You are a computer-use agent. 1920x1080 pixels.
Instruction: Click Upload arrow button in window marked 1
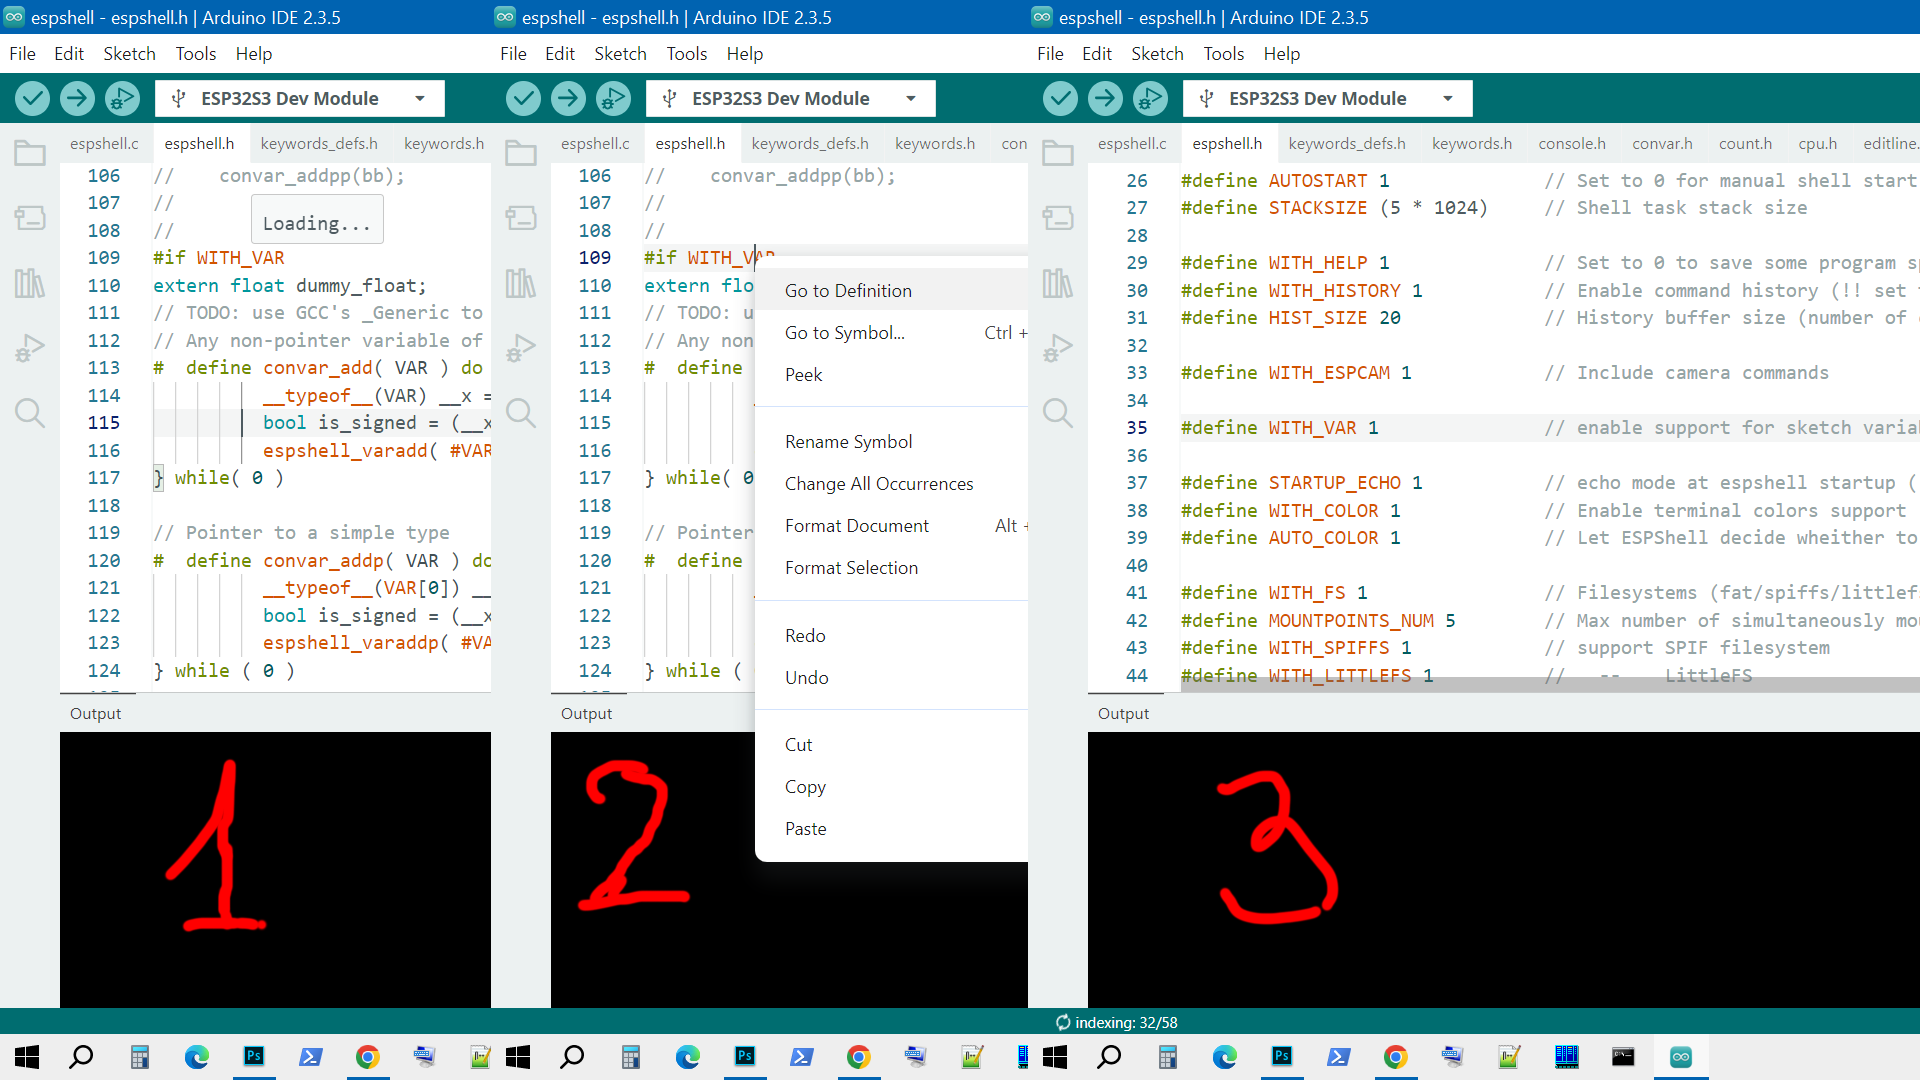pos(77,98)
